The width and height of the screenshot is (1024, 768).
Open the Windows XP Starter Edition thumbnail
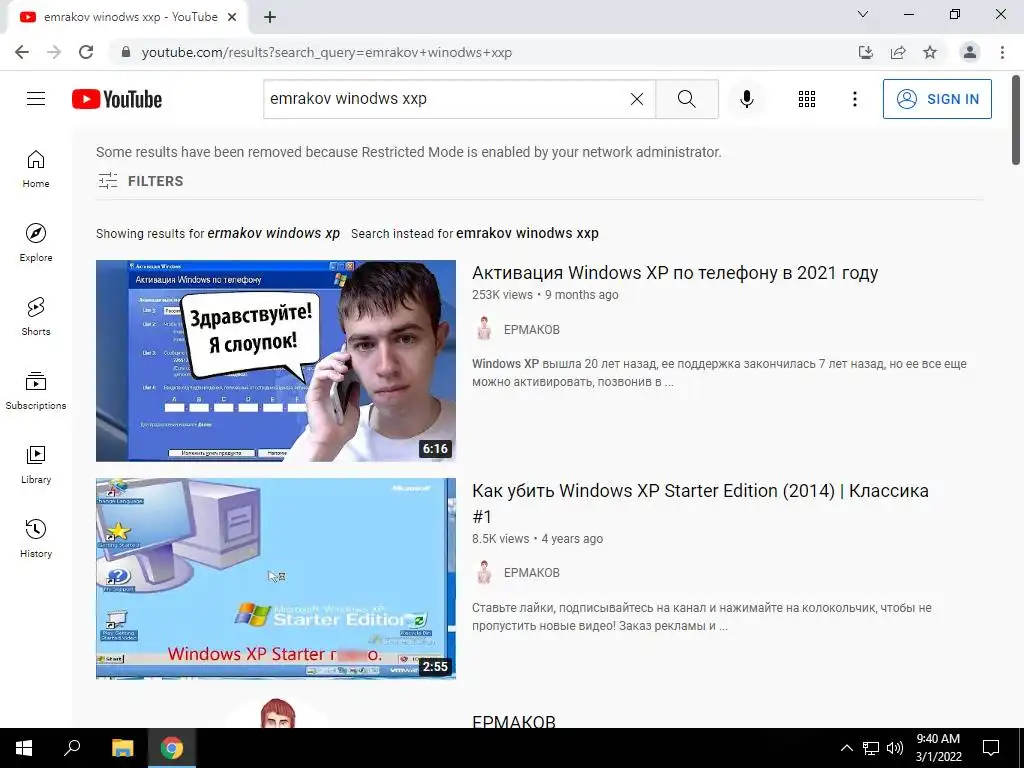point(276,579)
